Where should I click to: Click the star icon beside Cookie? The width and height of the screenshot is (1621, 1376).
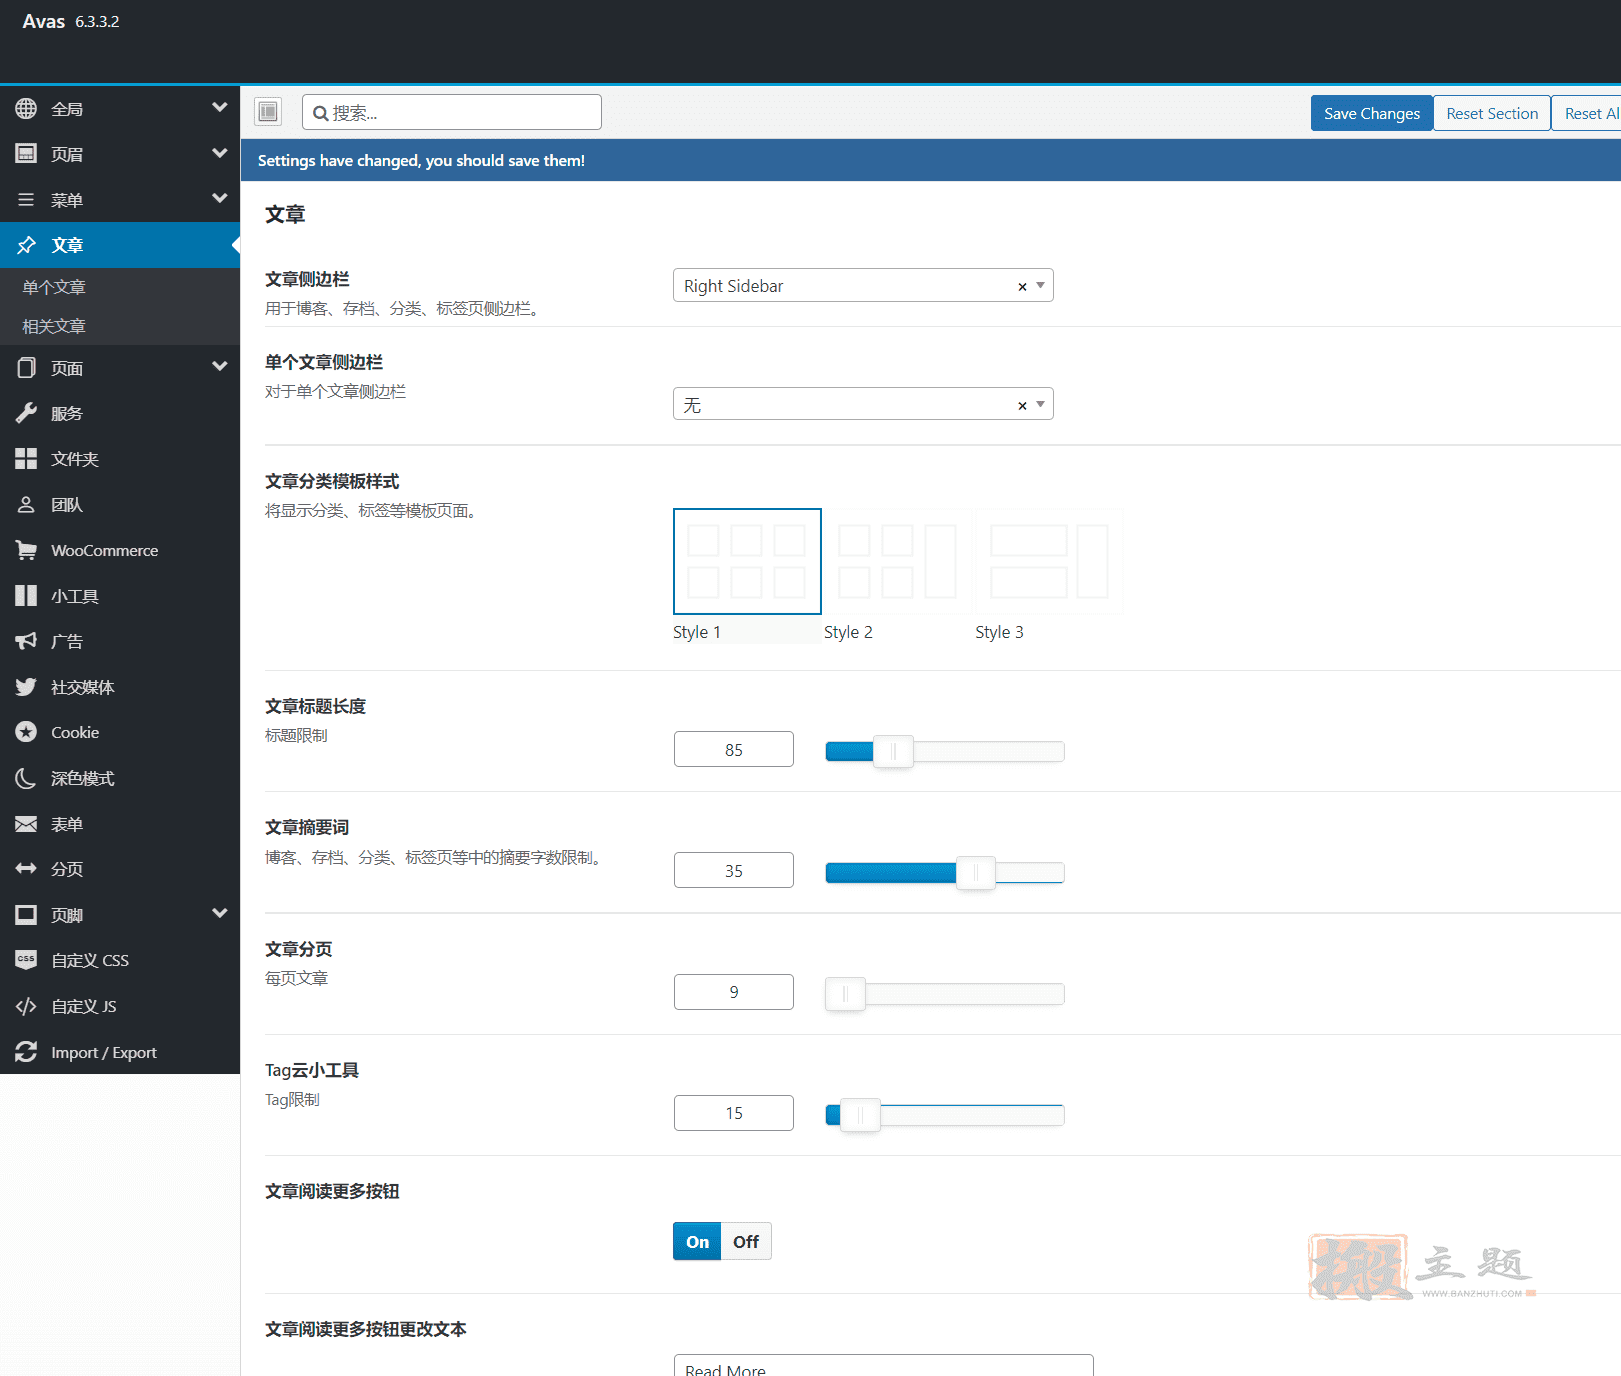[x=26, y=732]
